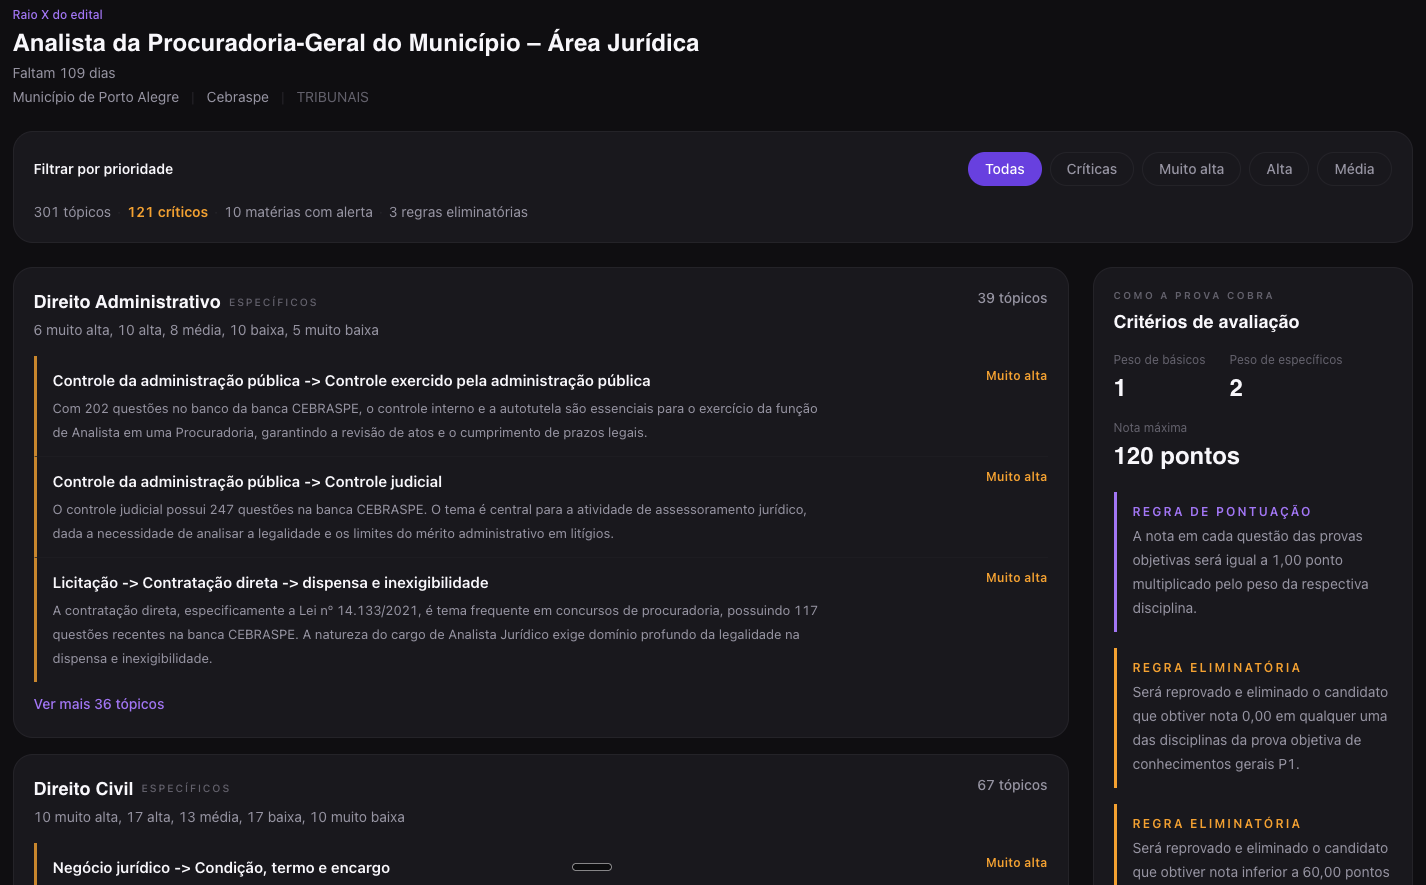Image resolution: width=1426 pixels, height=885 pixels.
Task: Click the "10 matérias com alerta" stat
Action: [x=298, y=212]
